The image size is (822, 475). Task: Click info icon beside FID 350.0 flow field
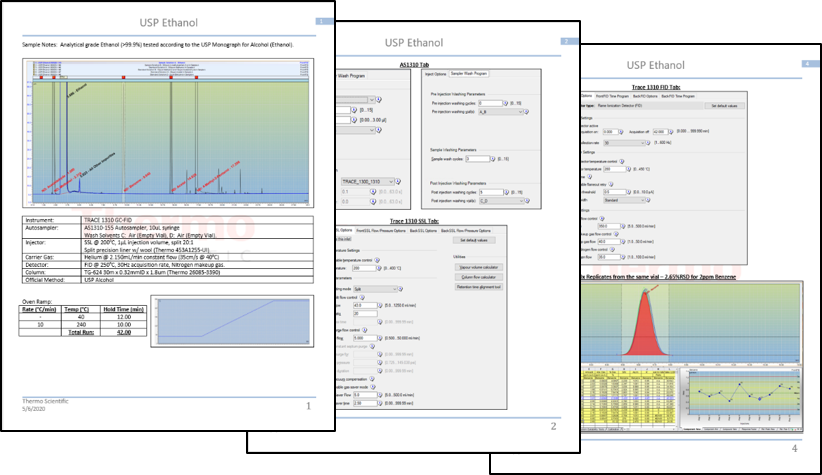[622, 226]
